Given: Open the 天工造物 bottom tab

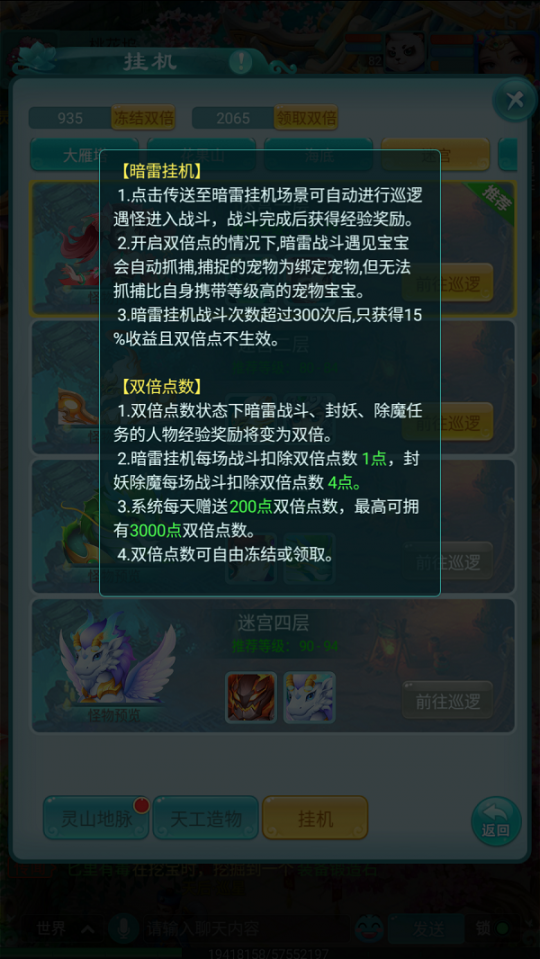Looking at the screenshot, I should [205, 818].
